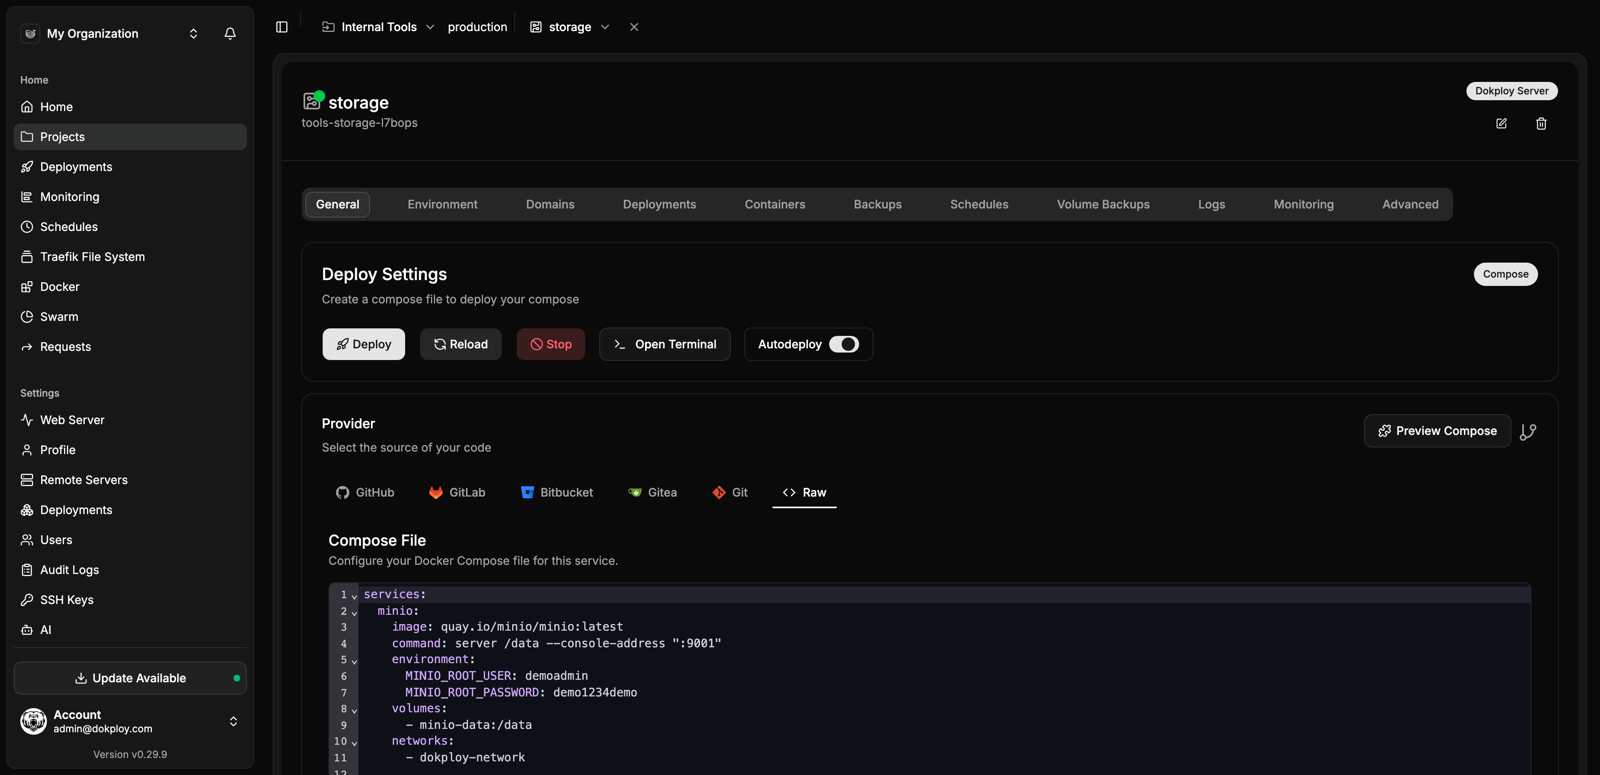This screenshot has width=1600, height=775.
Task: Open SSH Keys settings
Action: click(x=130, y=600)
